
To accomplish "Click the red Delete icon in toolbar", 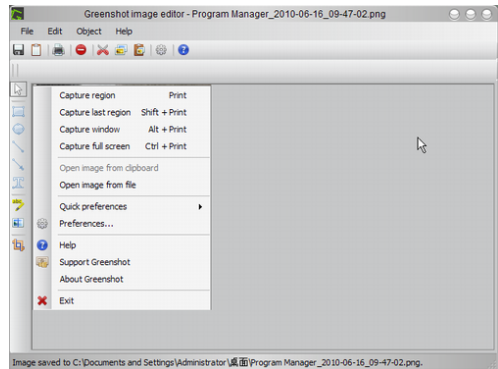I will [x=81, y=50].
